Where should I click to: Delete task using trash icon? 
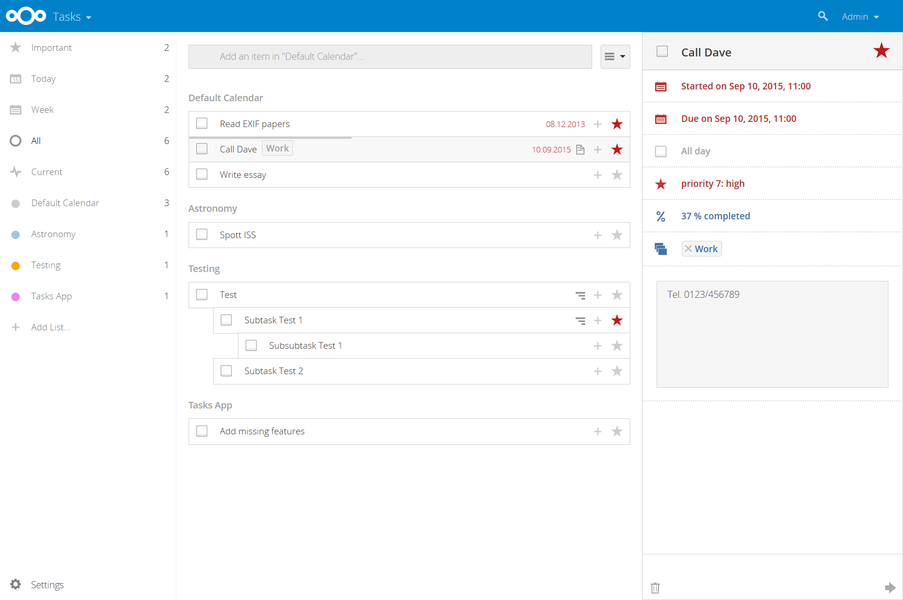(655, 587)
